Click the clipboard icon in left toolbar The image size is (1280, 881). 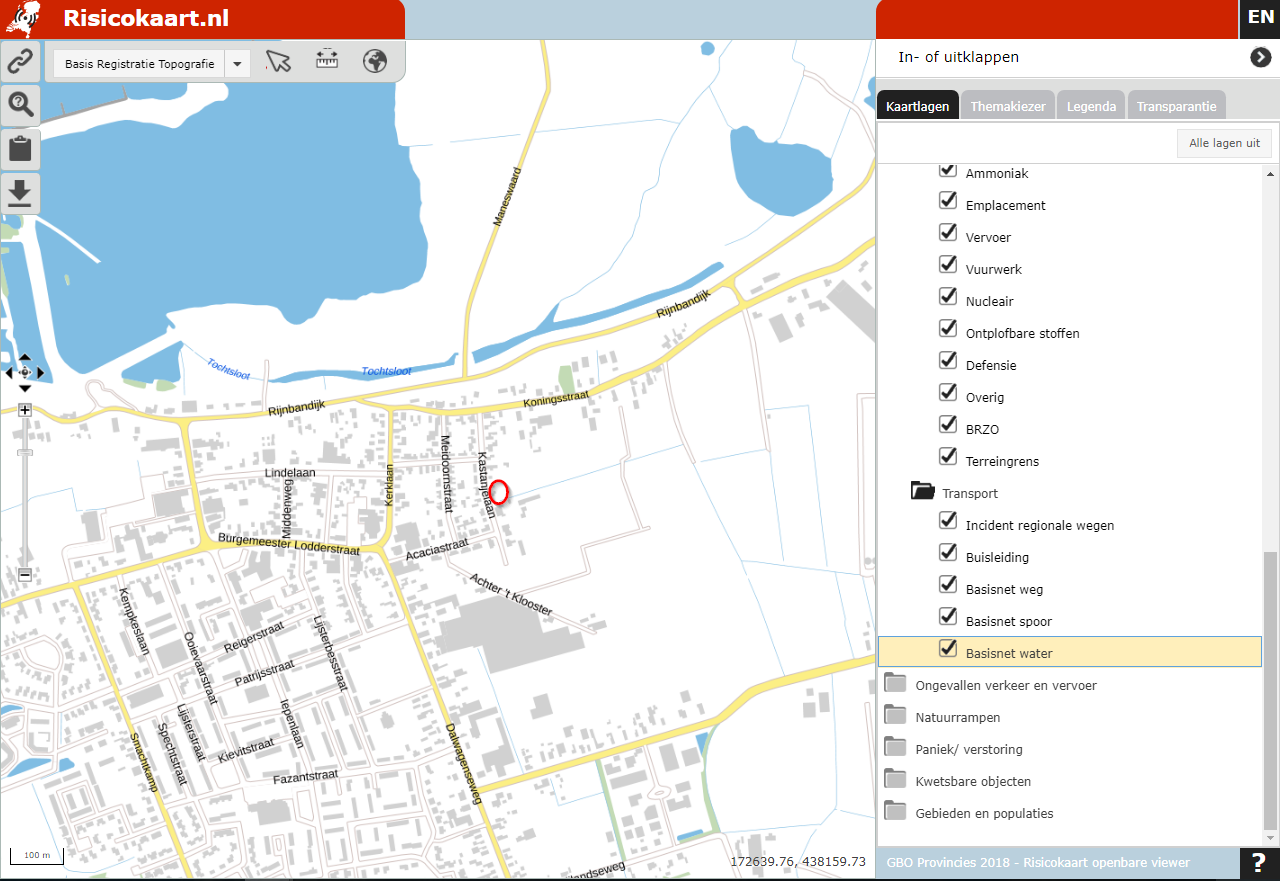(20, 150)
